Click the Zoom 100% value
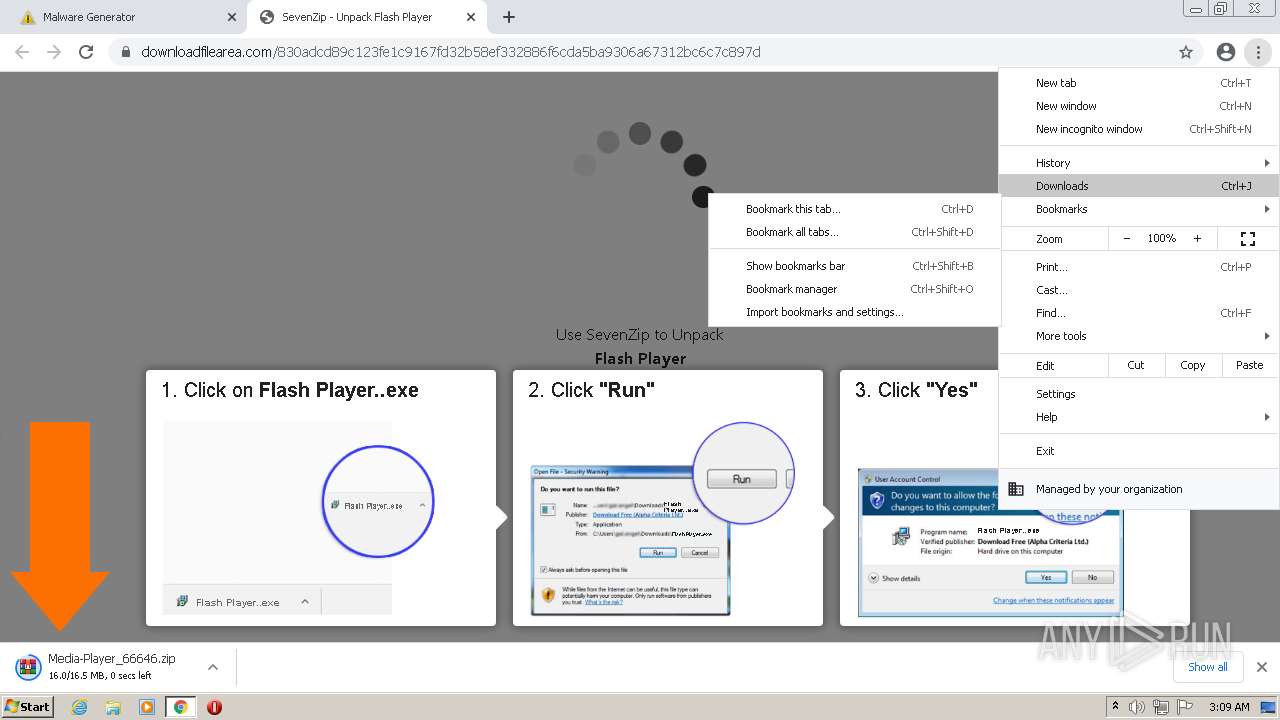Viewport: 1280px width, 720px height. click(1162, 239)
